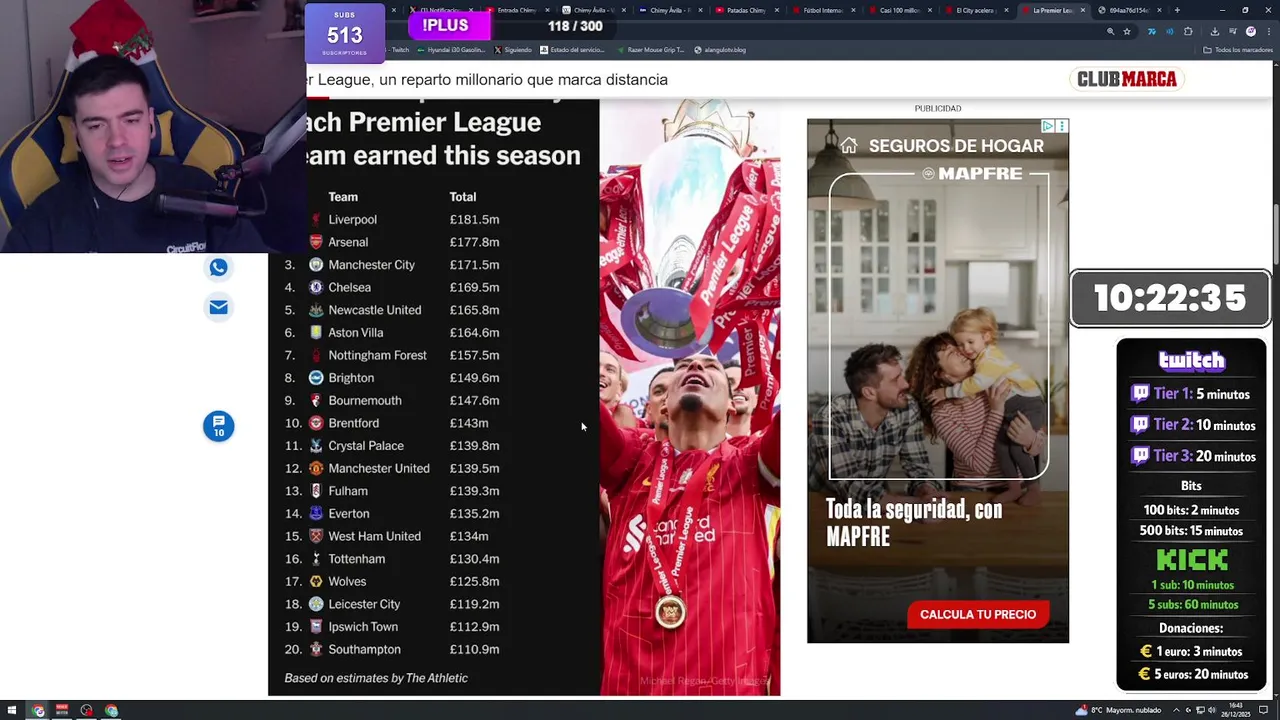This screenshot has height=720, width=1280.
Task: Open the Todos los marcadores folder
Action: click(x=1236, y=50)
